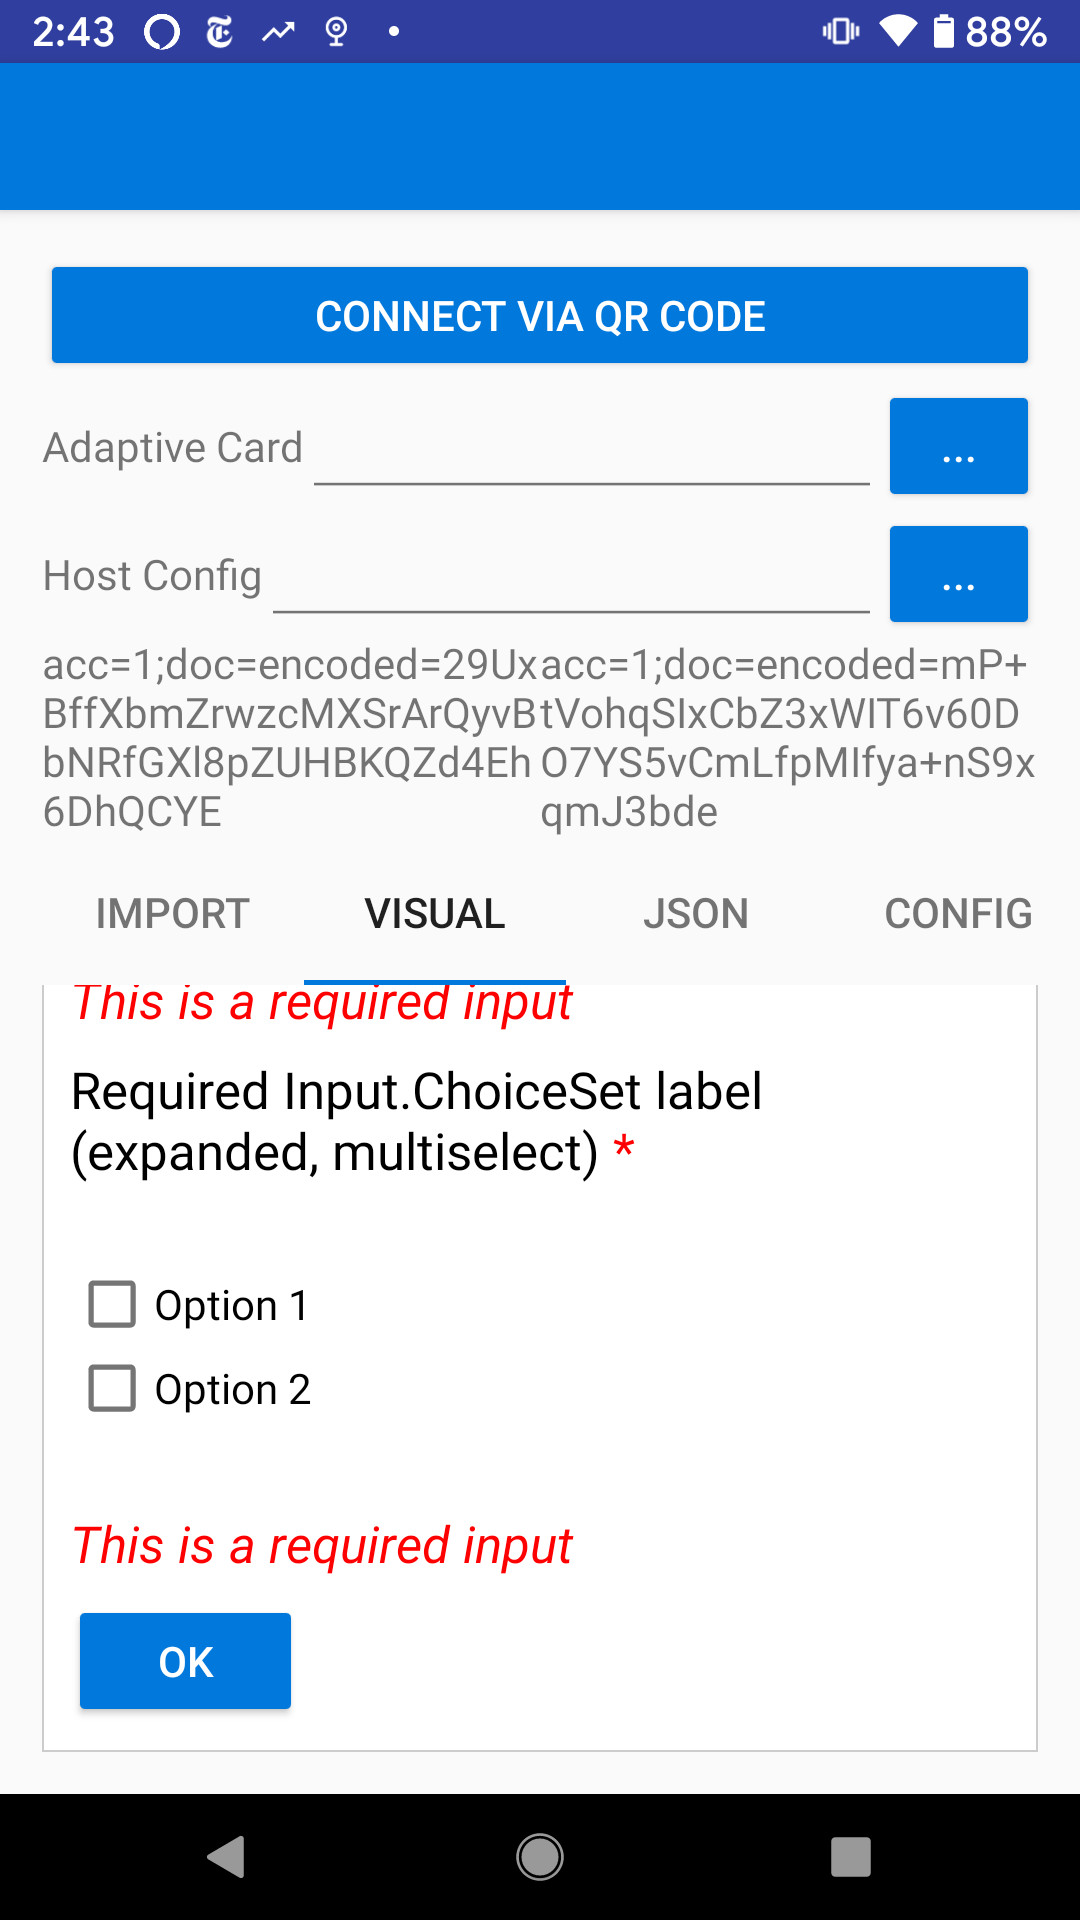The width and height of the screenshot is (1080, 1920).
Task: Tap the "..." icon next to Host Config
Action: (958, 574)
